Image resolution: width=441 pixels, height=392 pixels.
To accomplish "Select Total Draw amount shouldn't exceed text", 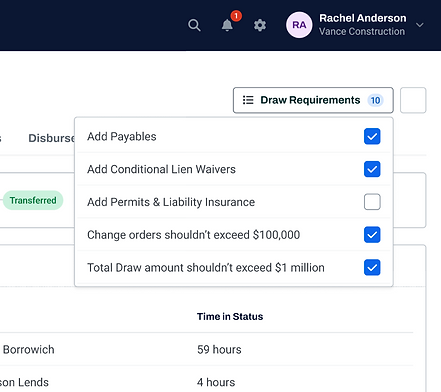I will (x=206, y=267).
